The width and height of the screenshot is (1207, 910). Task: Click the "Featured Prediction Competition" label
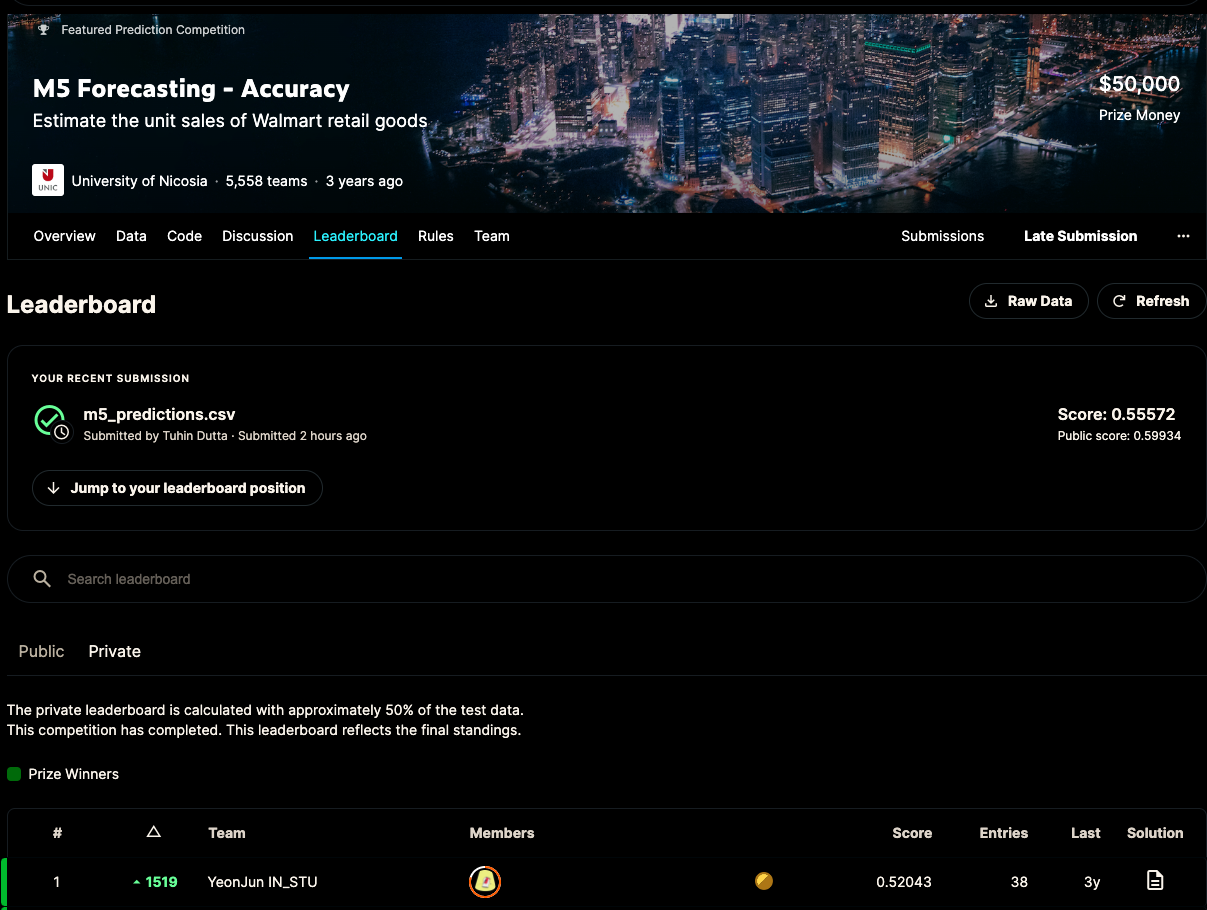tap(153, 30)
